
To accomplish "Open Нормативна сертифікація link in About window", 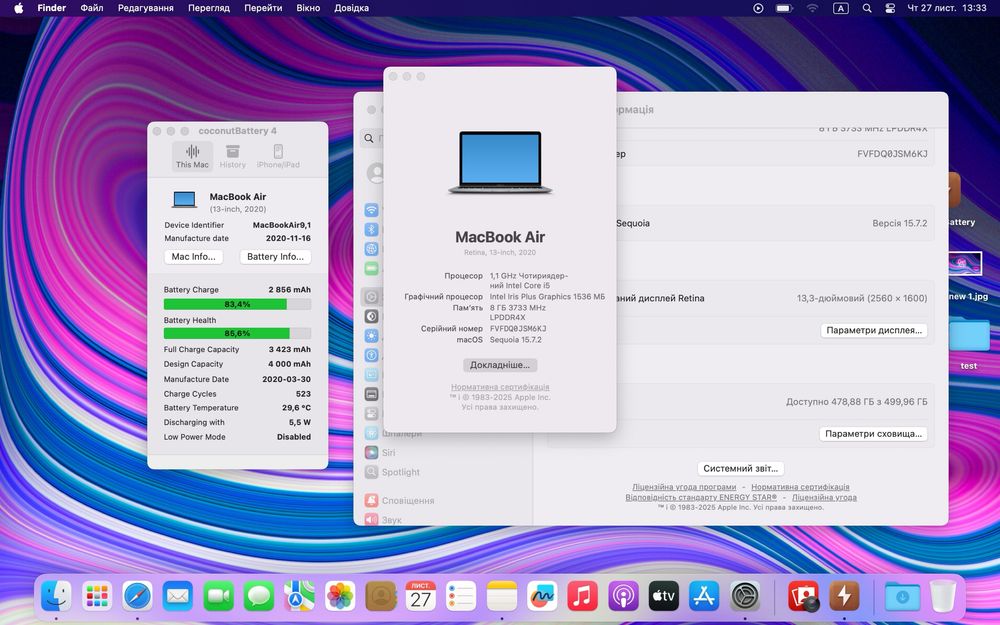I will point(500,387).
